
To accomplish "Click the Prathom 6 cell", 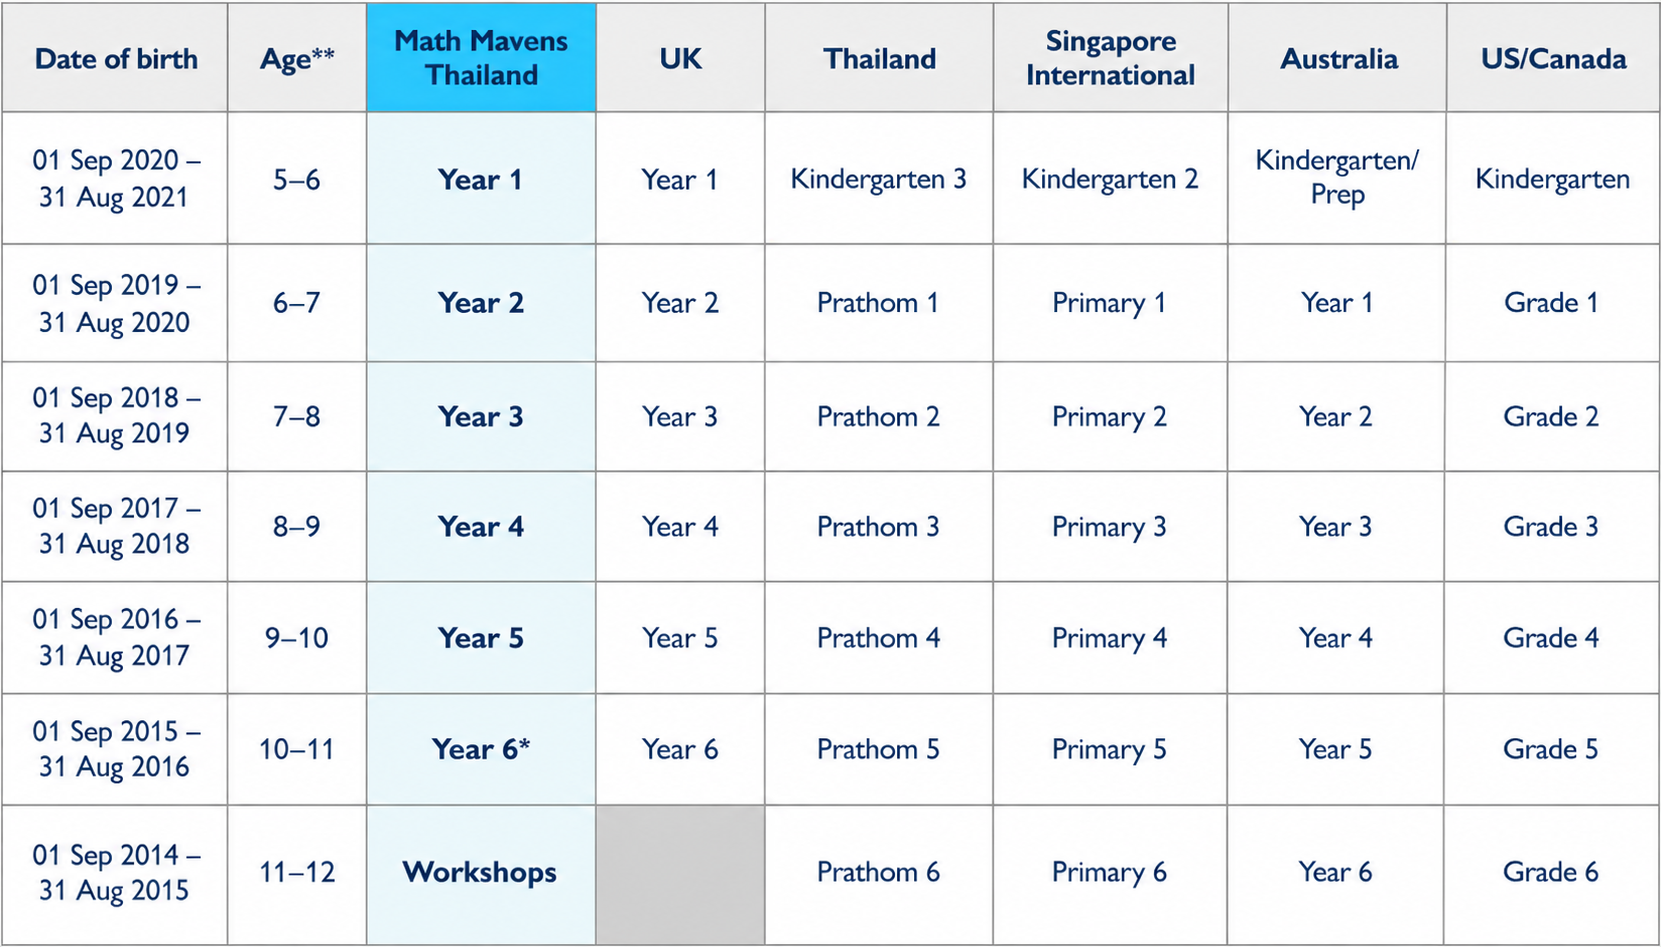I will (879, 874).
